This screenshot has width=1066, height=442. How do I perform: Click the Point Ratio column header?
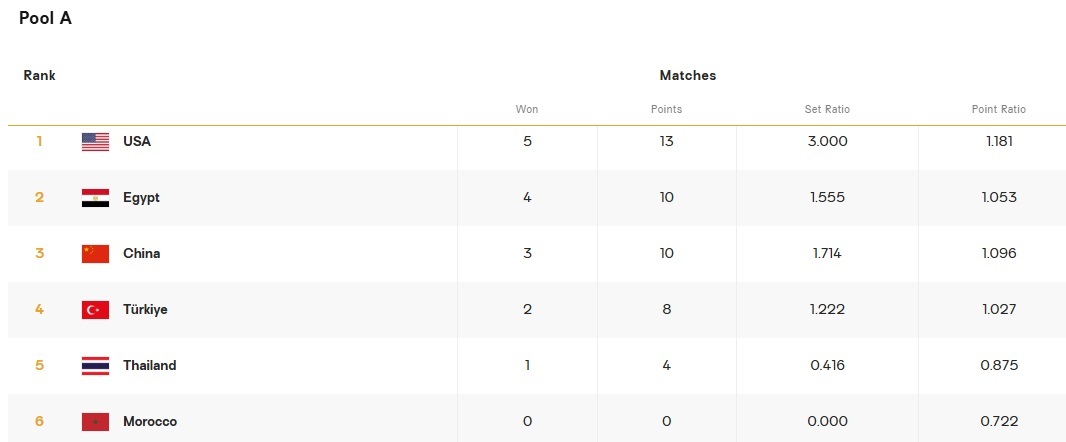[x=999, y=110]
